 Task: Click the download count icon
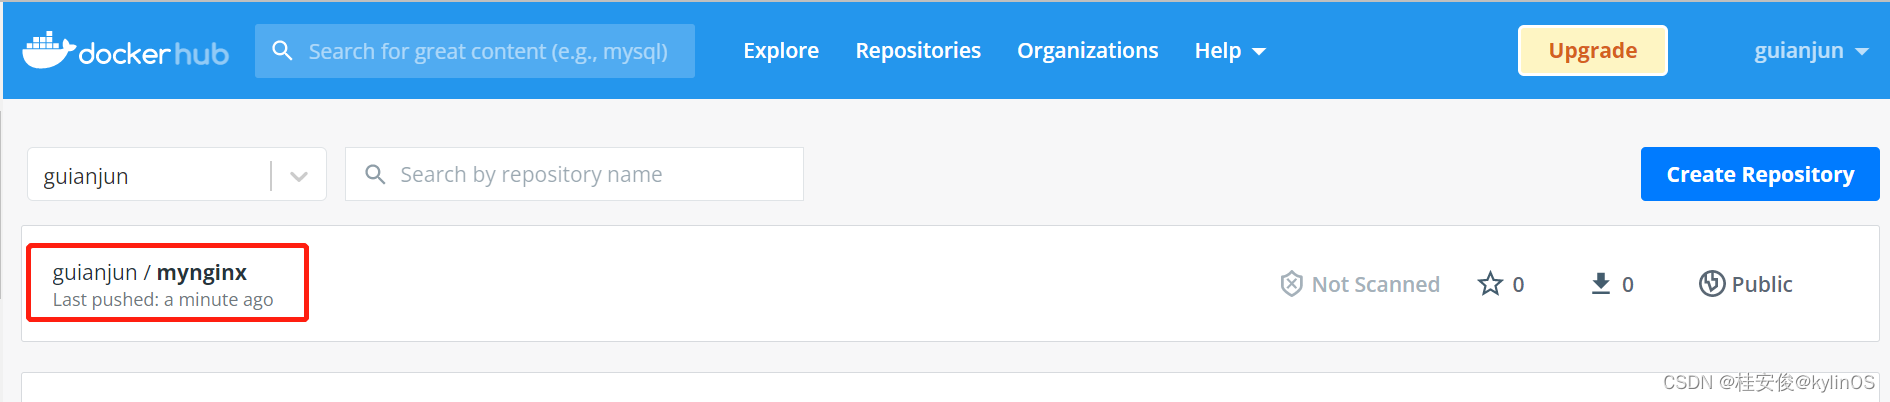tap(1601, 284)
